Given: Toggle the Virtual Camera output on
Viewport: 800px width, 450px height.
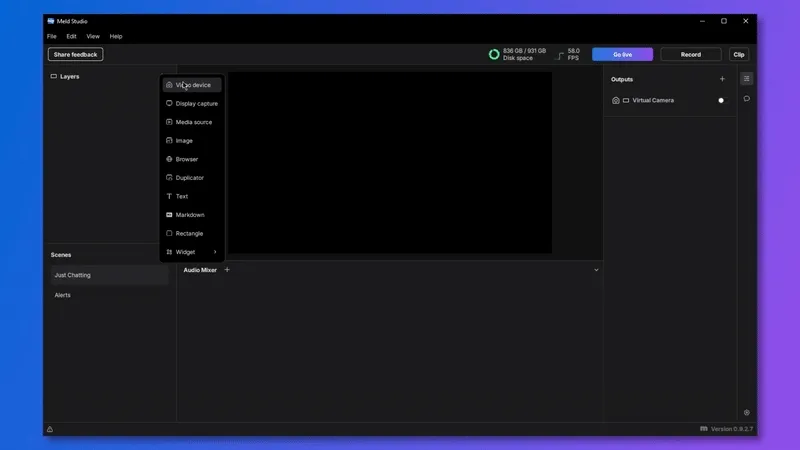Looking at the screenshot, I should [721, 101].
